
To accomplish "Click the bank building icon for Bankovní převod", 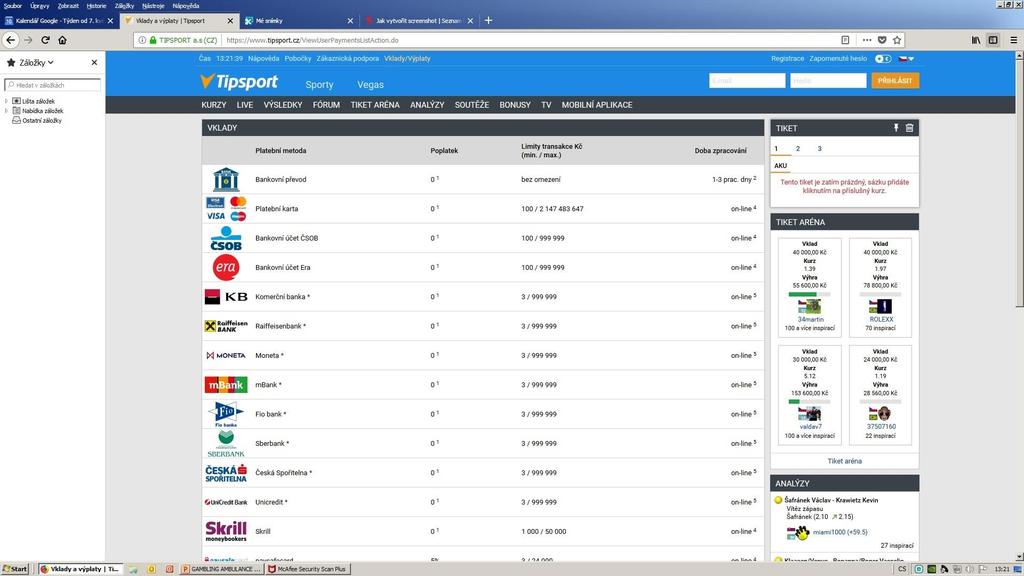I will [226, 179].
